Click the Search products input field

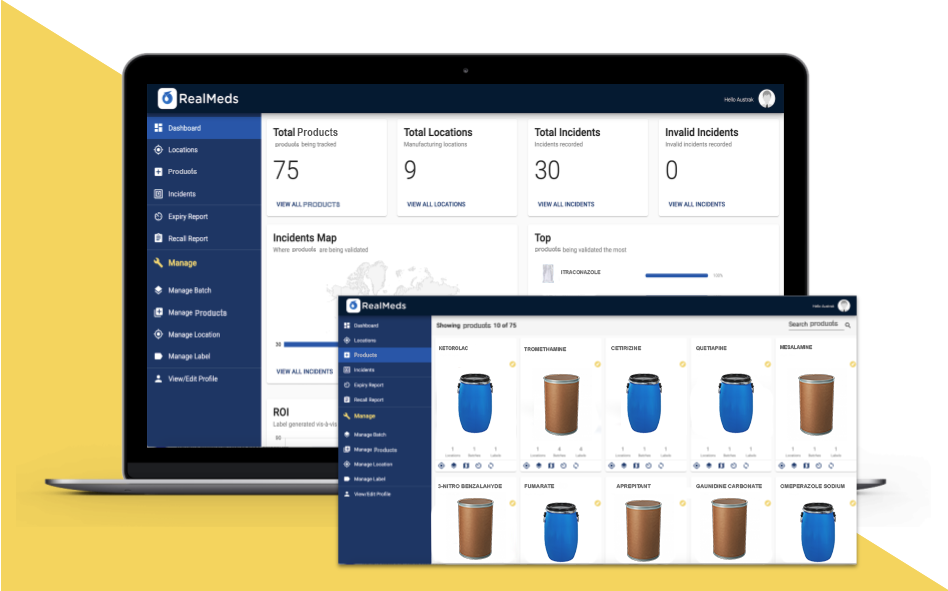coord(814,325)
